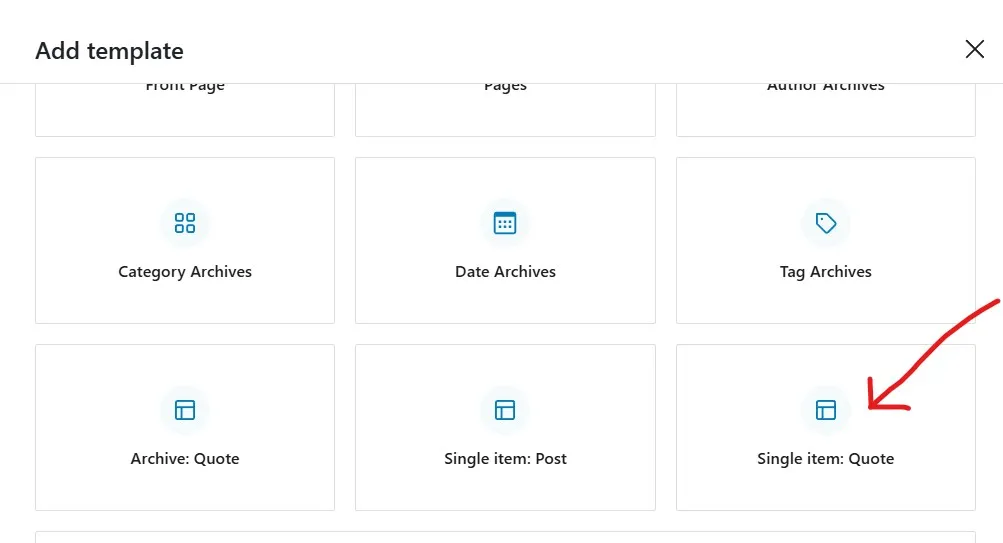
Task: Choose the Single item: Post label
Action: coord(505,459)
